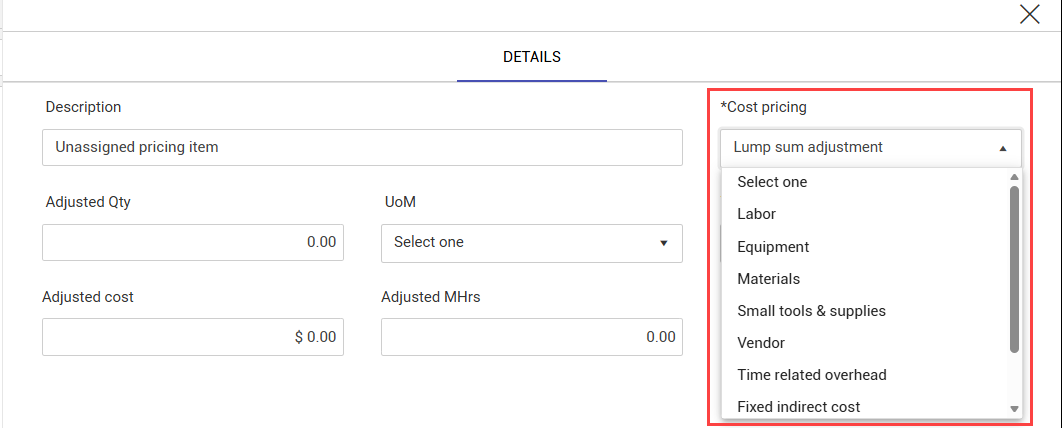Open the Cost pricing dropdown

[x=860, y=147]
